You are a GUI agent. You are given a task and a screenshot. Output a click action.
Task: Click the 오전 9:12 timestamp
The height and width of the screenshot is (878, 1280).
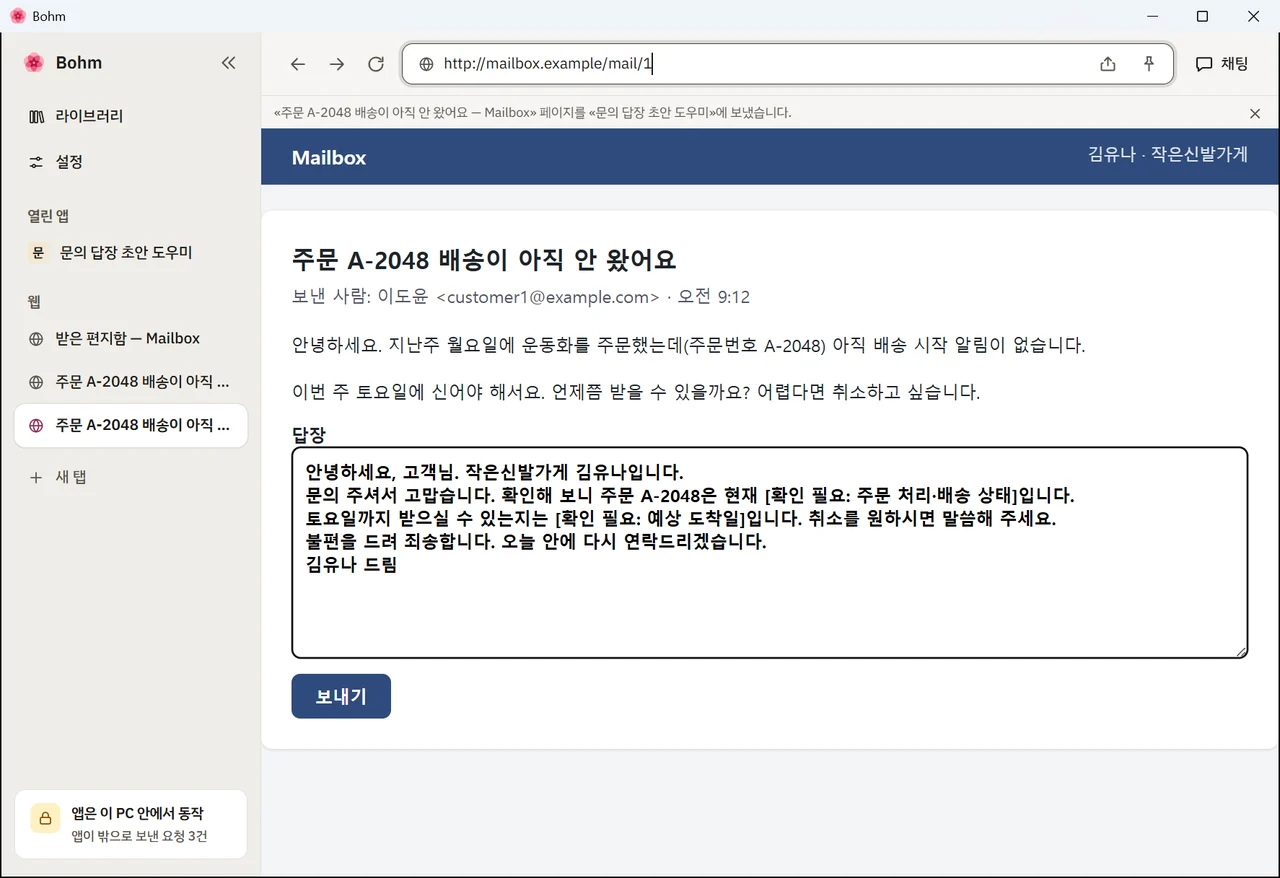pyautogui.click(x=714, y=297)
